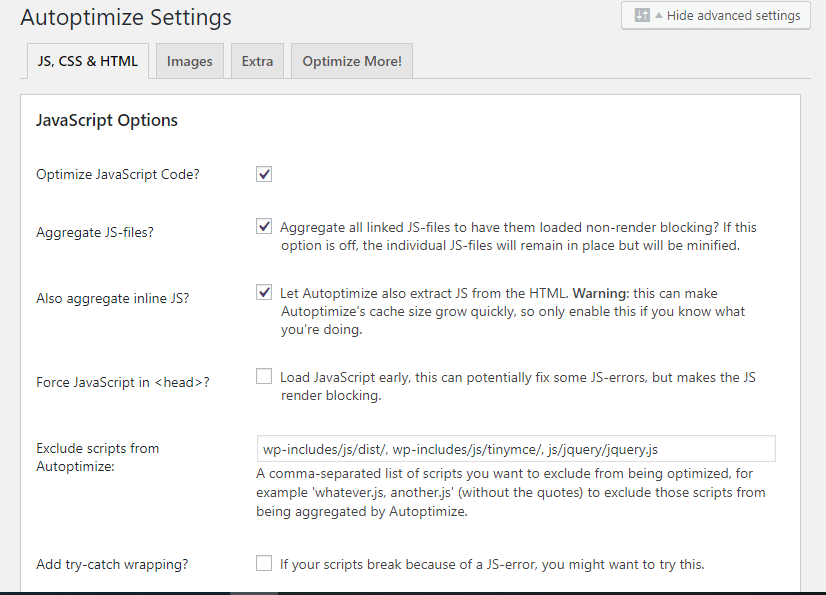The image size is (826, 595).
Task: Select the JS, CSS & HTML tab
Action: click(x=87, y=61)
